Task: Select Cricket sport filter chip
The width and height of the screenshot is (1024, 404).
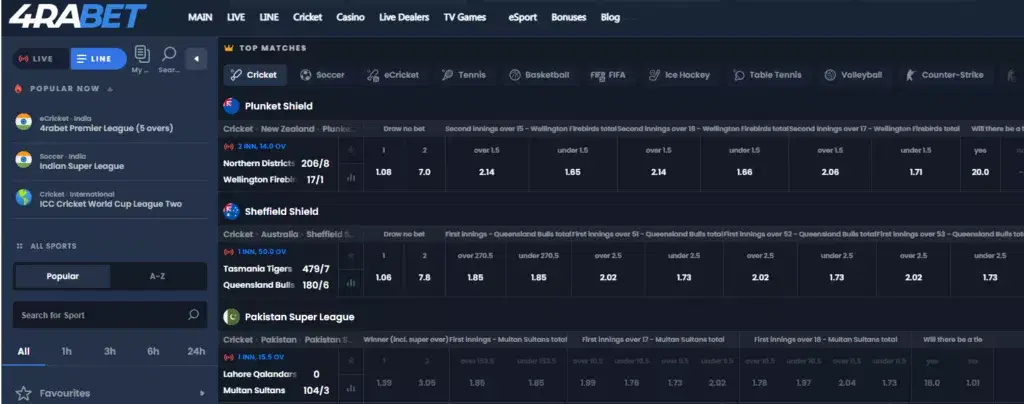Action: 255,75
